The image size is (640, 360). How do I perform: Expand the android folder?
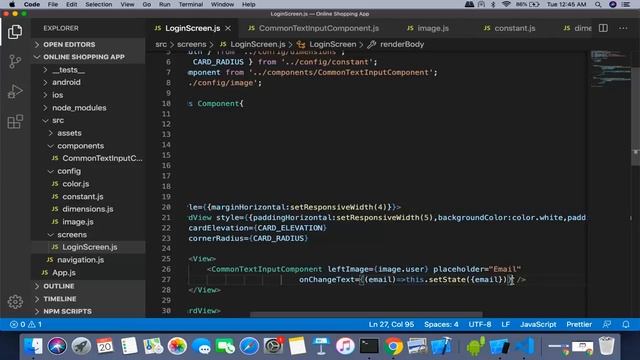88,82
